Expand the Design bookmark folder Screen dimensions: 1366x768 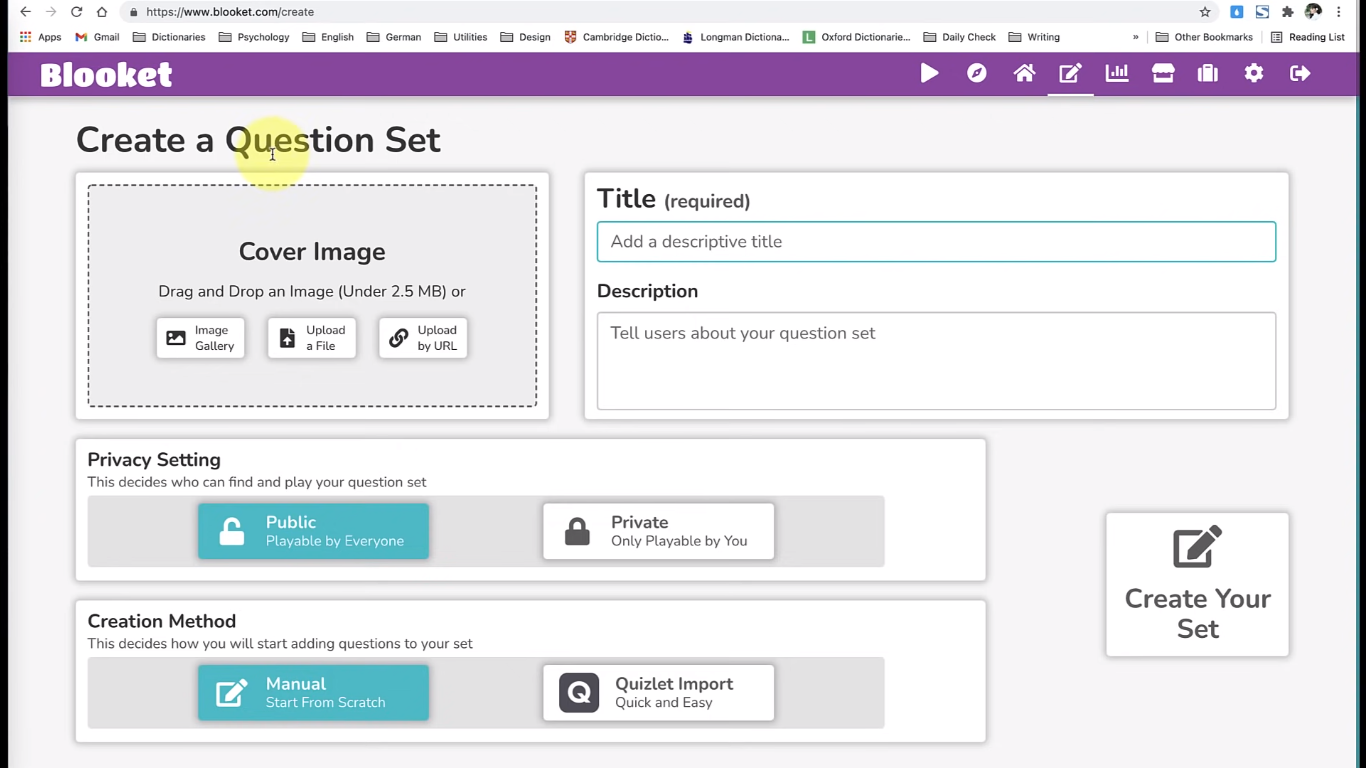tap(525, 37)
